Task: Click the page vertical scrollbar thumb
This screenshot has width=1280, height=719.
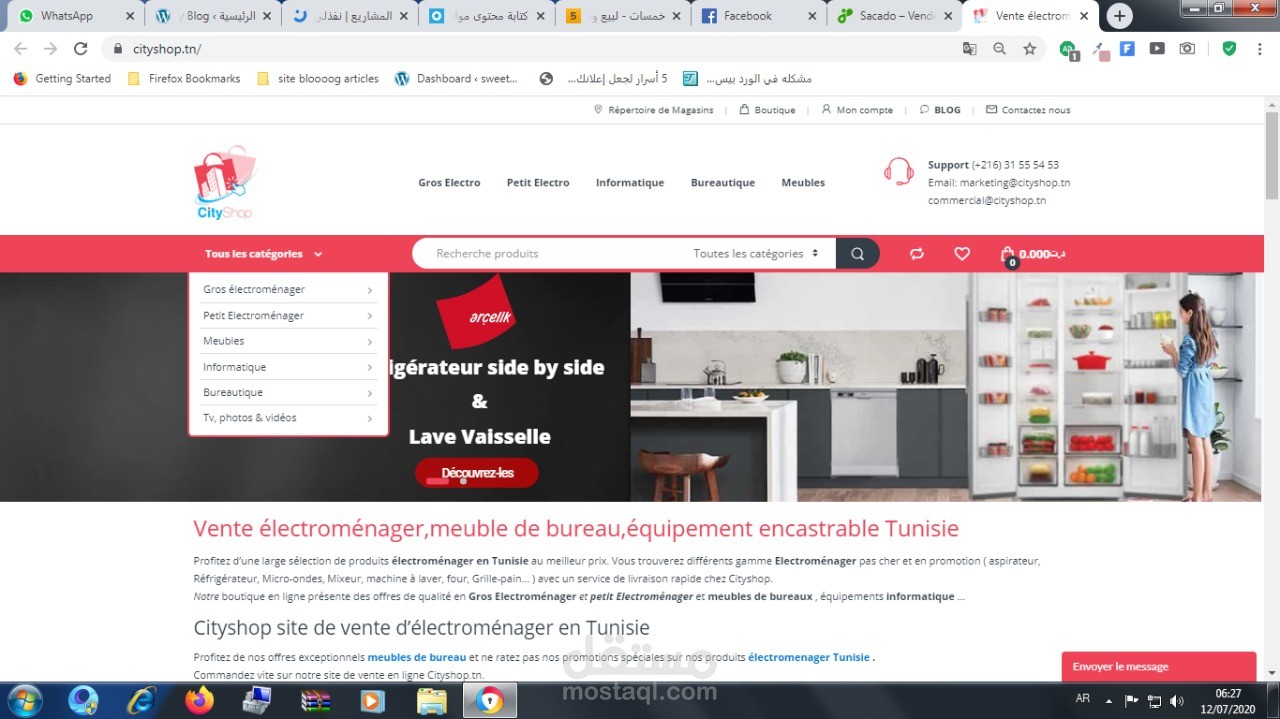Action: pyautogui.click(x=1272, y=155)
